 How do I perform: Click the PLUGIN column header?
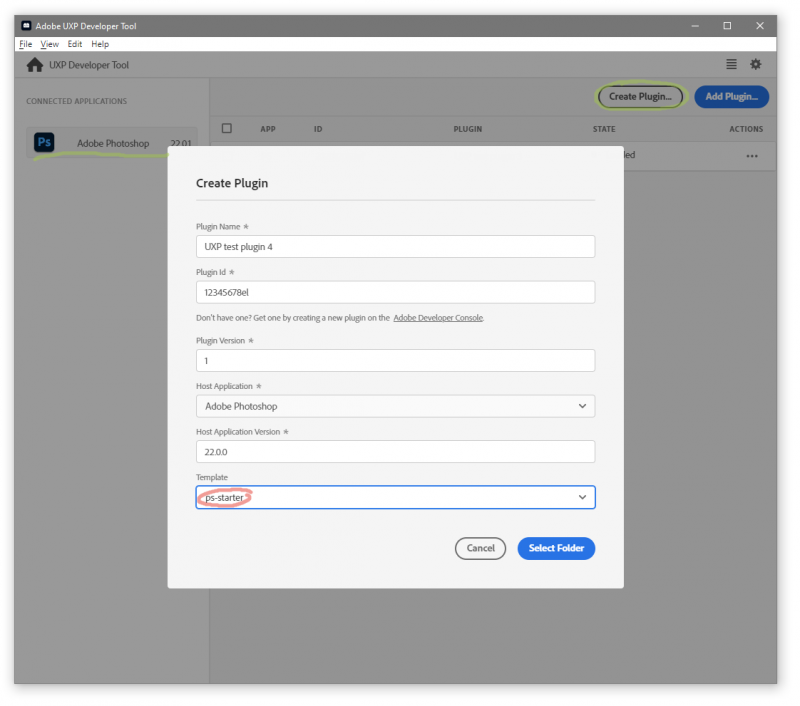(467, 129)
